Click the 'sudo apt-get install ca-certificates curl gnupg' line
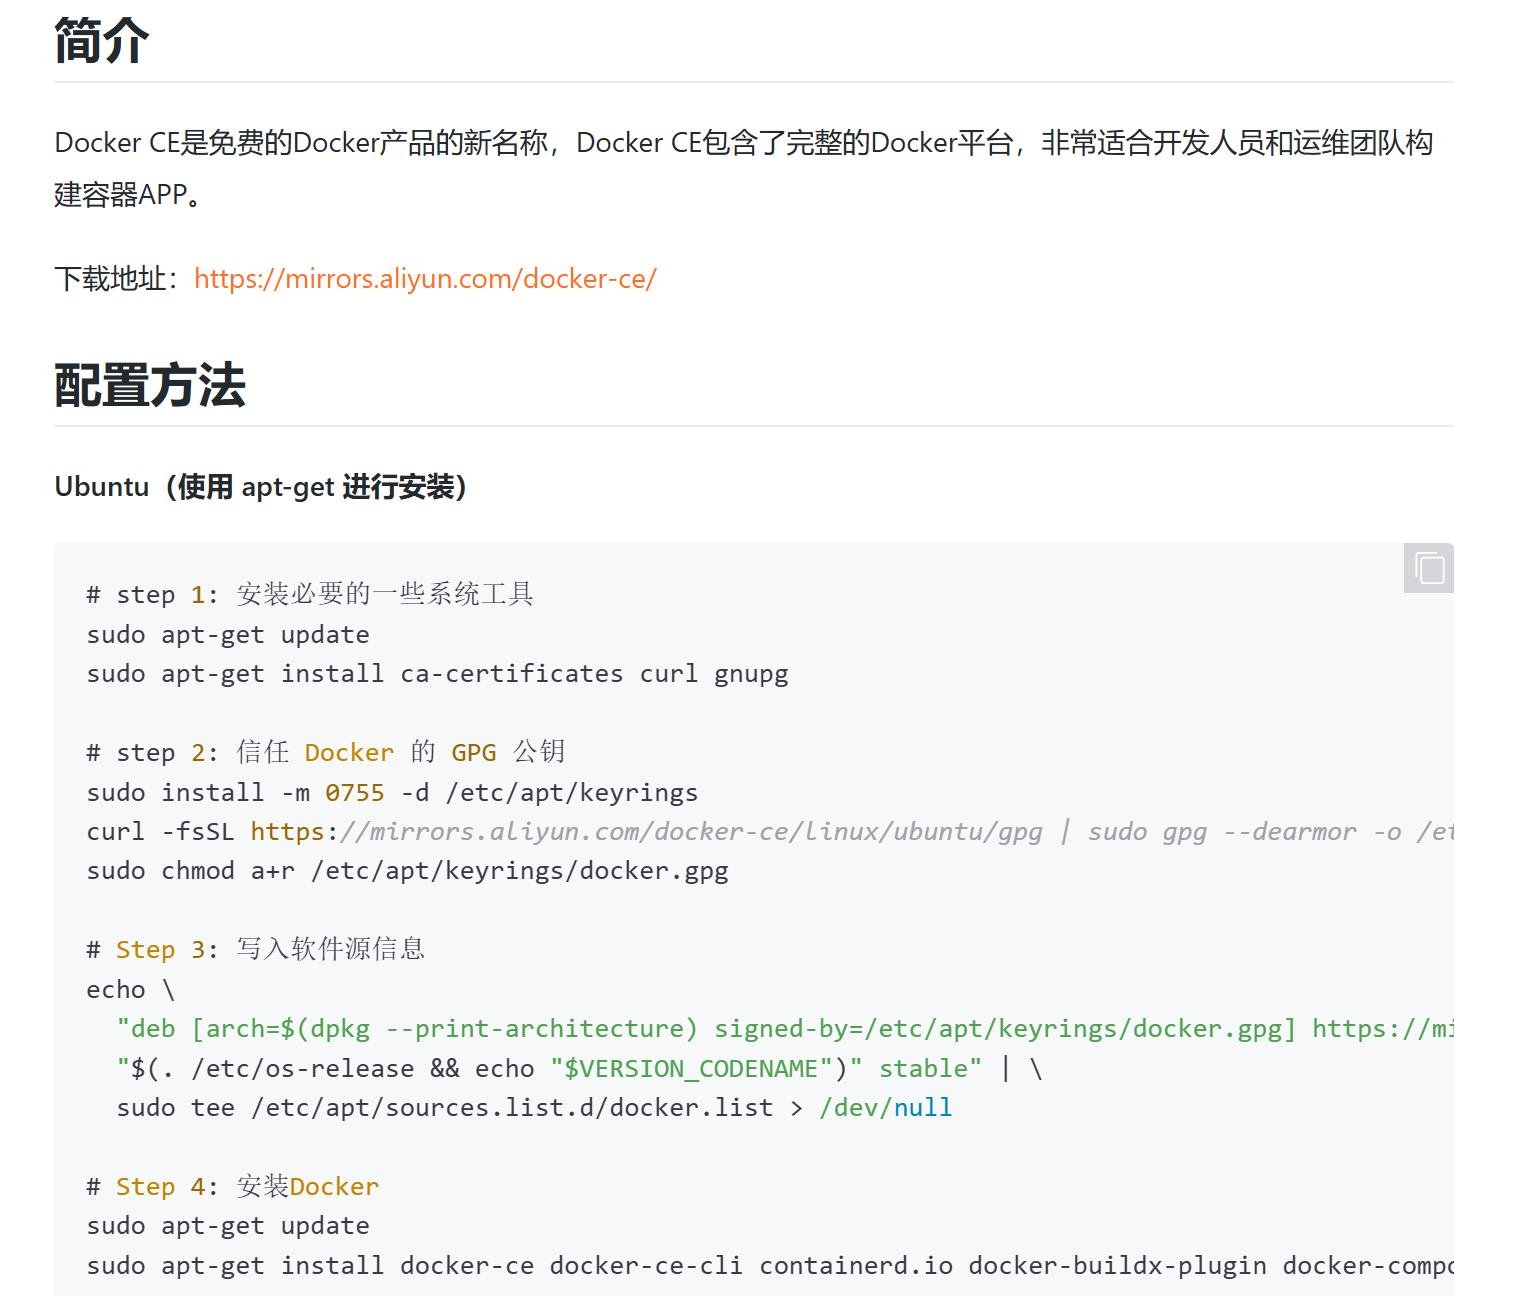 pyautogui.click(x=438, y=674)
